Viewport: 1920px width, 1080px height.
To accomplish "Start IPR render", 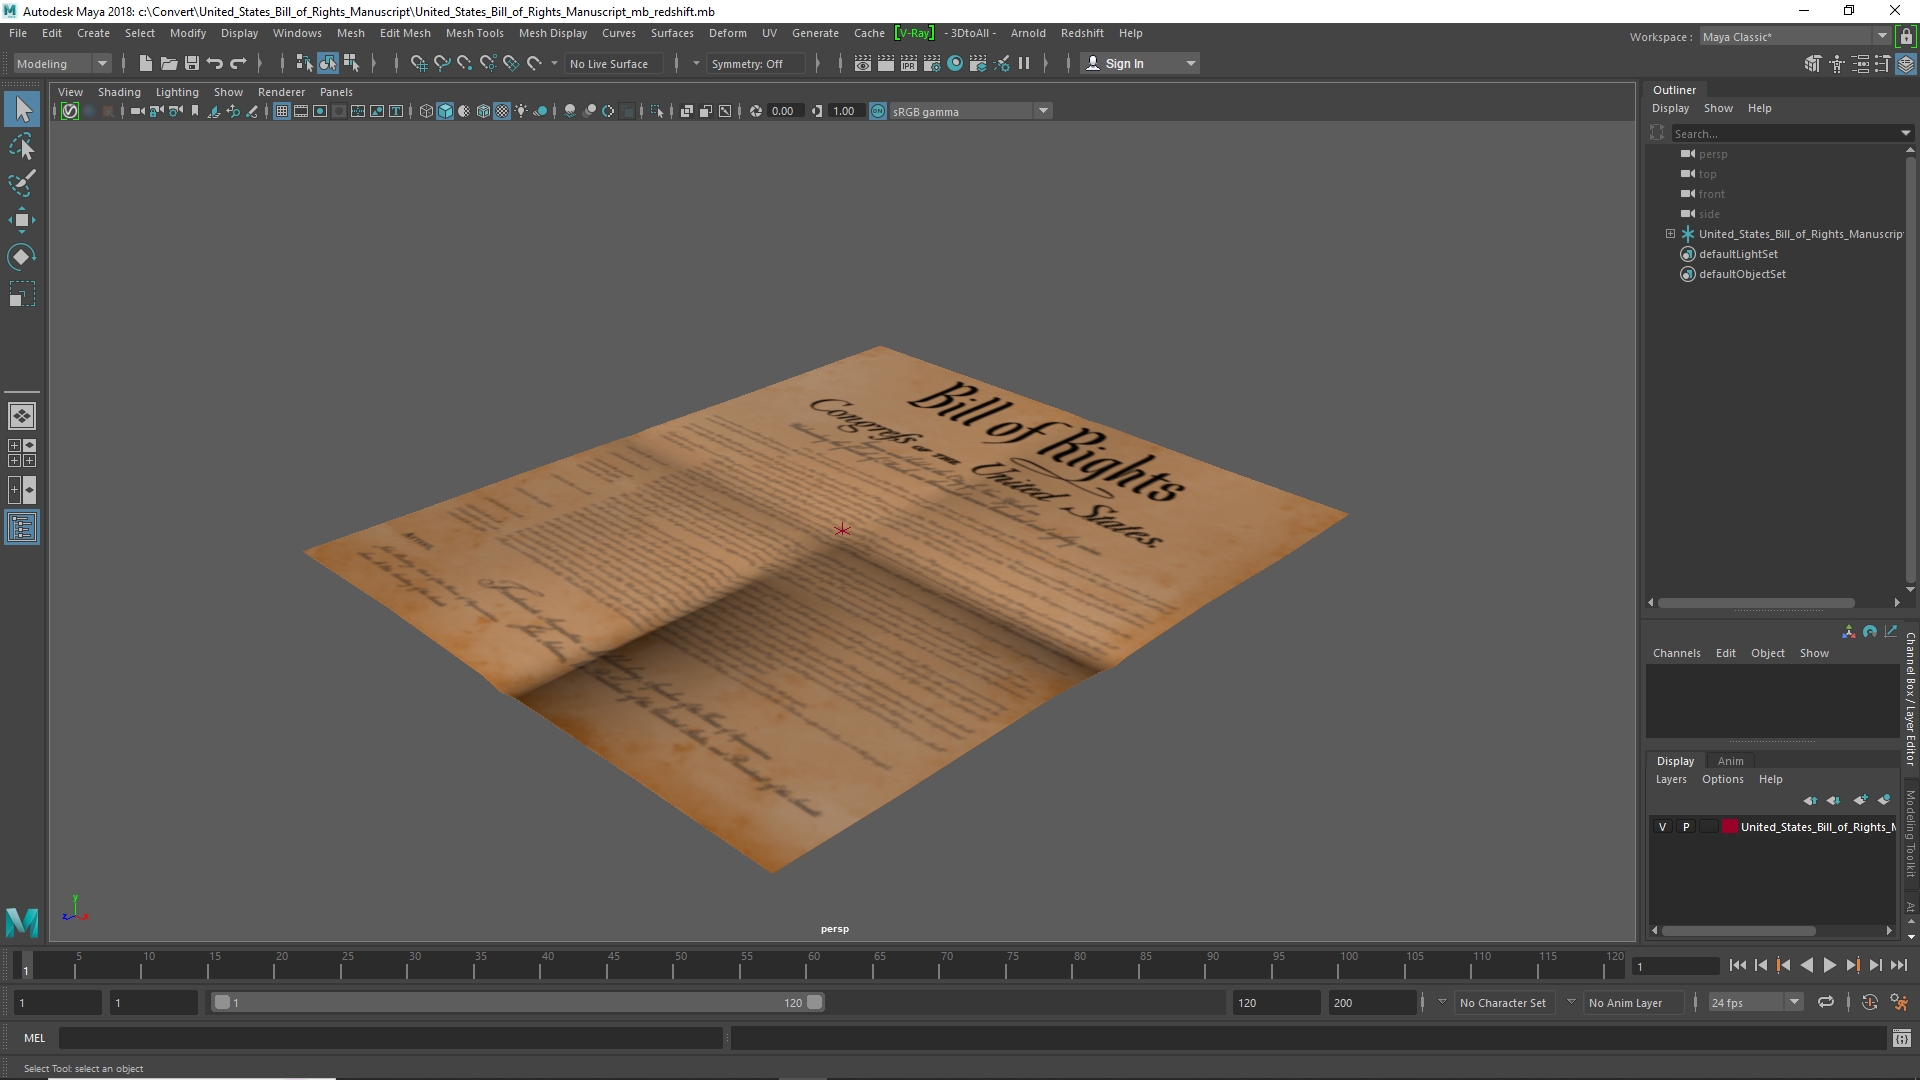I will pos(909,63).
